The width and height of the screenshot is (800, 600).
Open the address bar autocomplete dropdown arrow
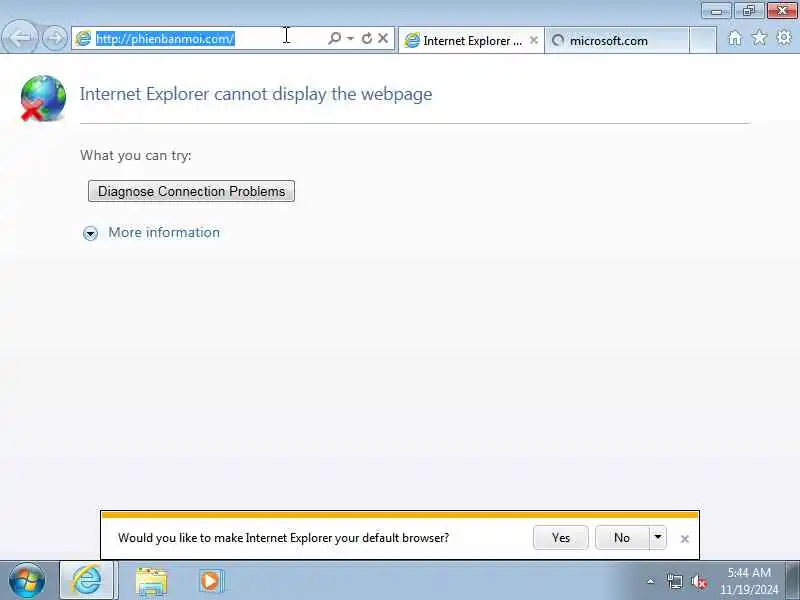[350, 38]
